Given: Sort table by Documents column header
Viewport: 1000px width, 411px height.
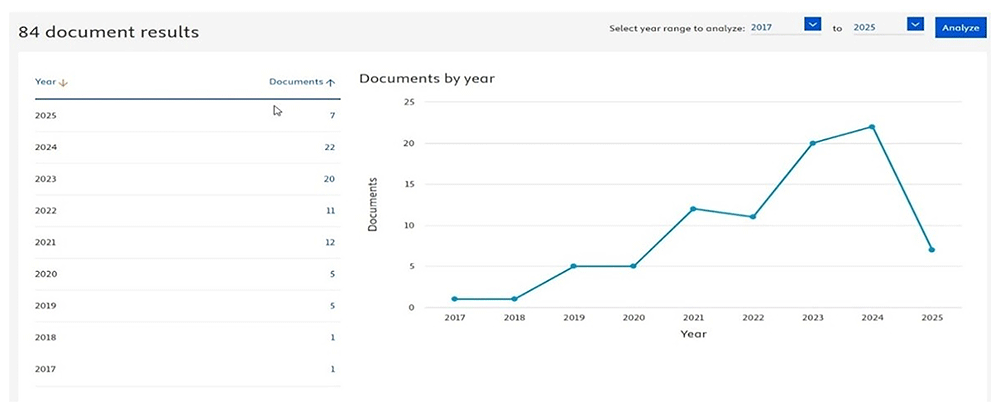Looking at the screenshot, I should (296, 82).
